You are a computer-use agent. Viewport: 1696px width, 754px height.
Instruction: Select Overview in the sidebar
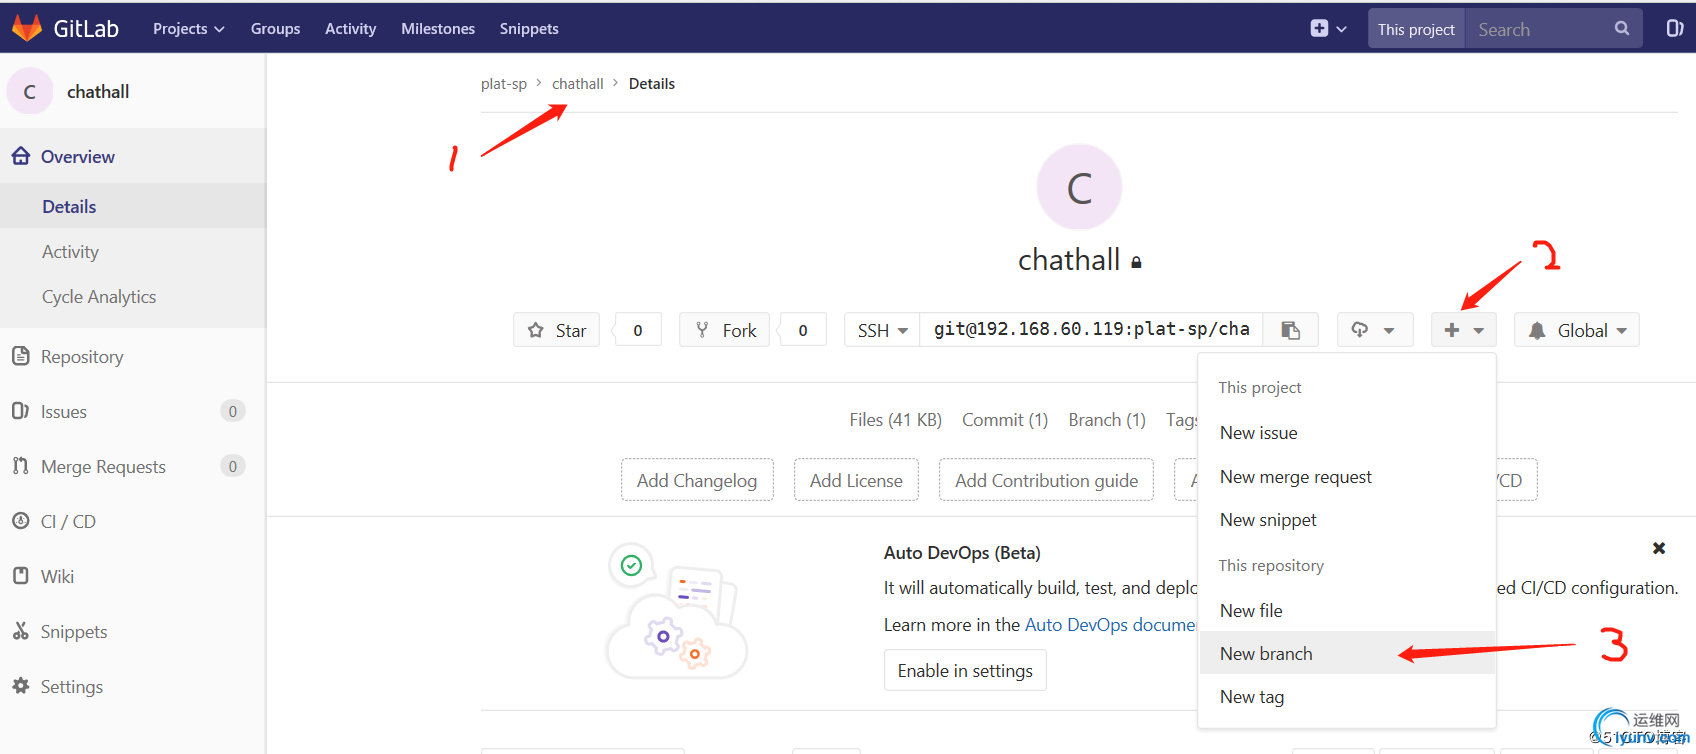(x=133, y=156)
